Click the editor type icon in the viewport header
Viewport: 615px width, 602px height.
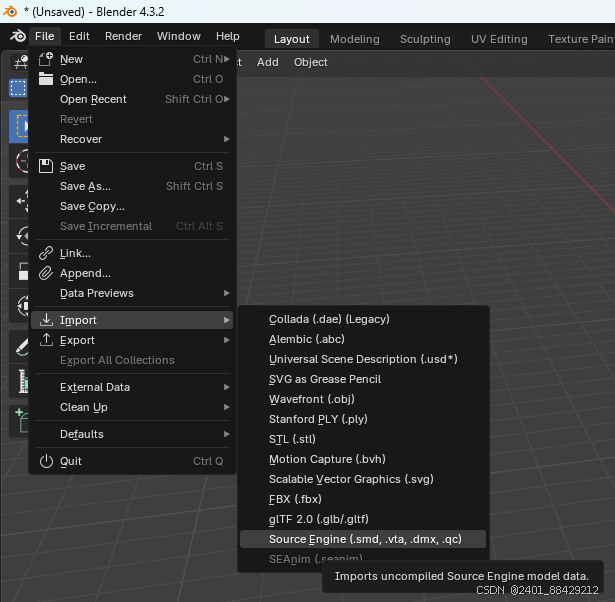click(x=19, y=62)
